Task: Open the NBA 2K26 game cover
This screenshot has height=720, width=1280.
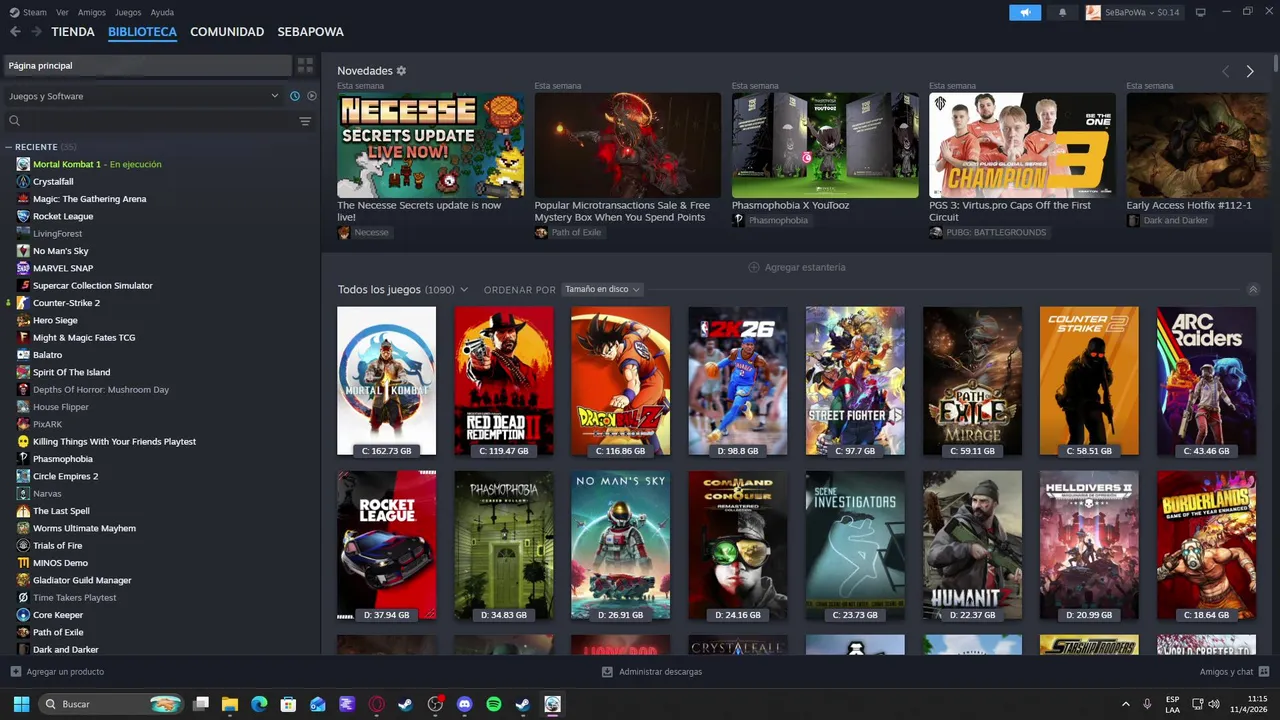Action: click(738, 381)
